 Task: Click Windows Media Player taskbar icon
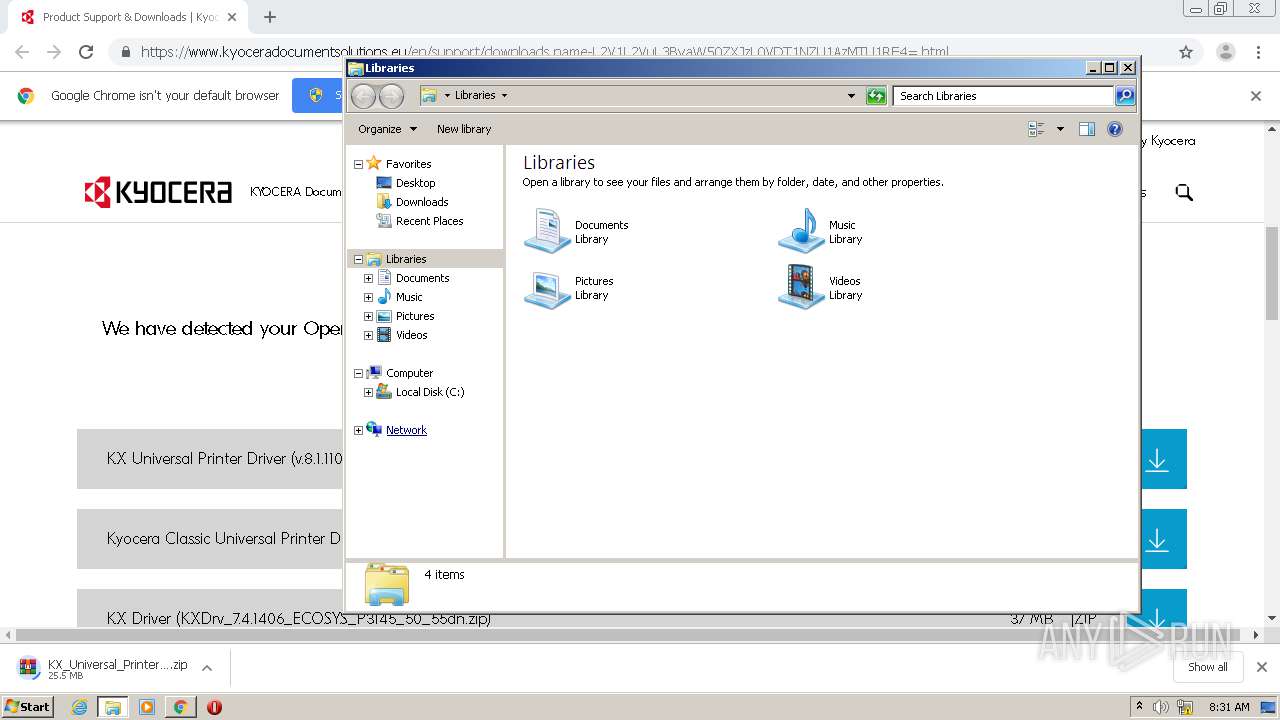pyautogui.click(x=146, y=707)
